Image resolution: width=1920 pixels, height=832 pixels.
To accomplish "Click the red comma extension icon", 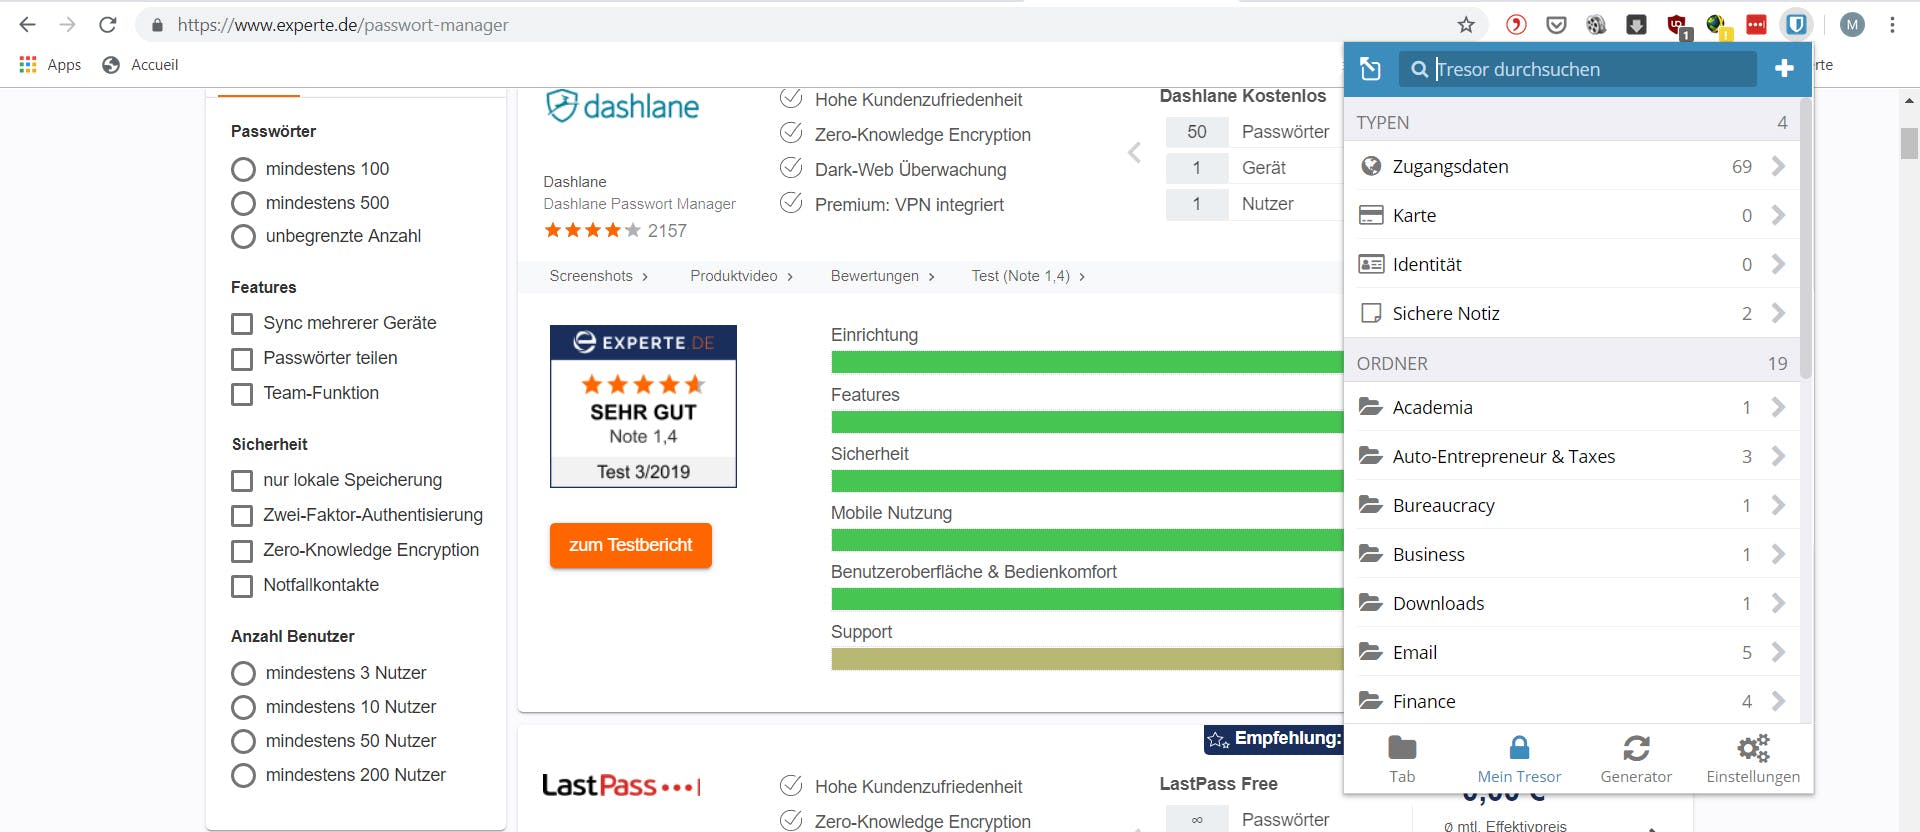I will 1516,25.
